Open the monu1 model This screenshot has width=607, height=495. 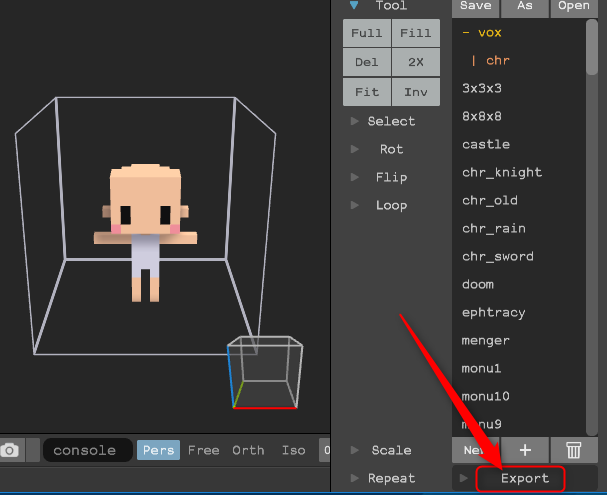481,368
